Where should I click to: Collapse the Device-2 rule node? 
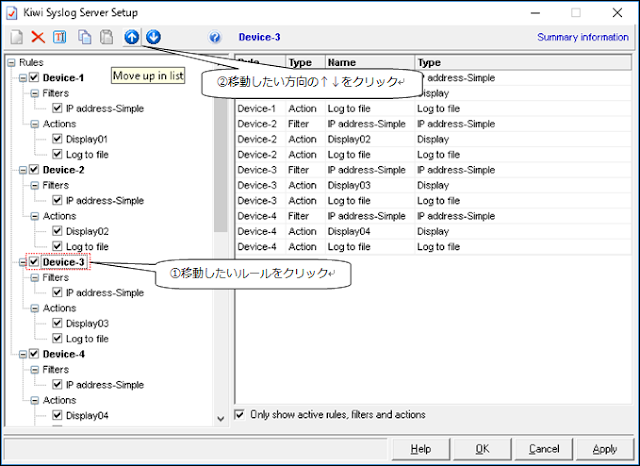coord(23,170)
